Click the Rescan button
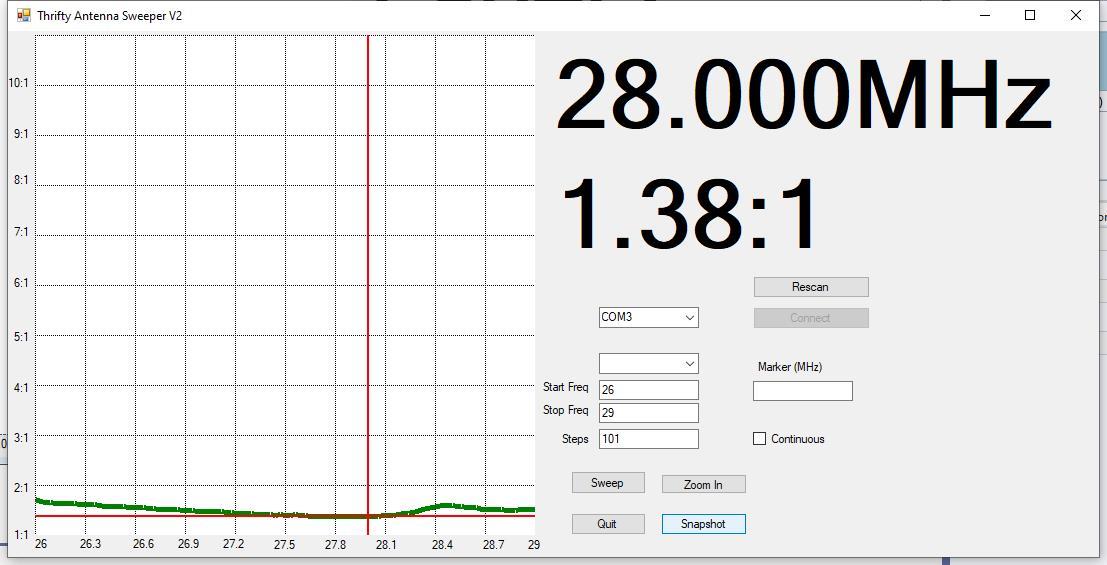This screenshot has height=565, width=1107. [811, 287]
